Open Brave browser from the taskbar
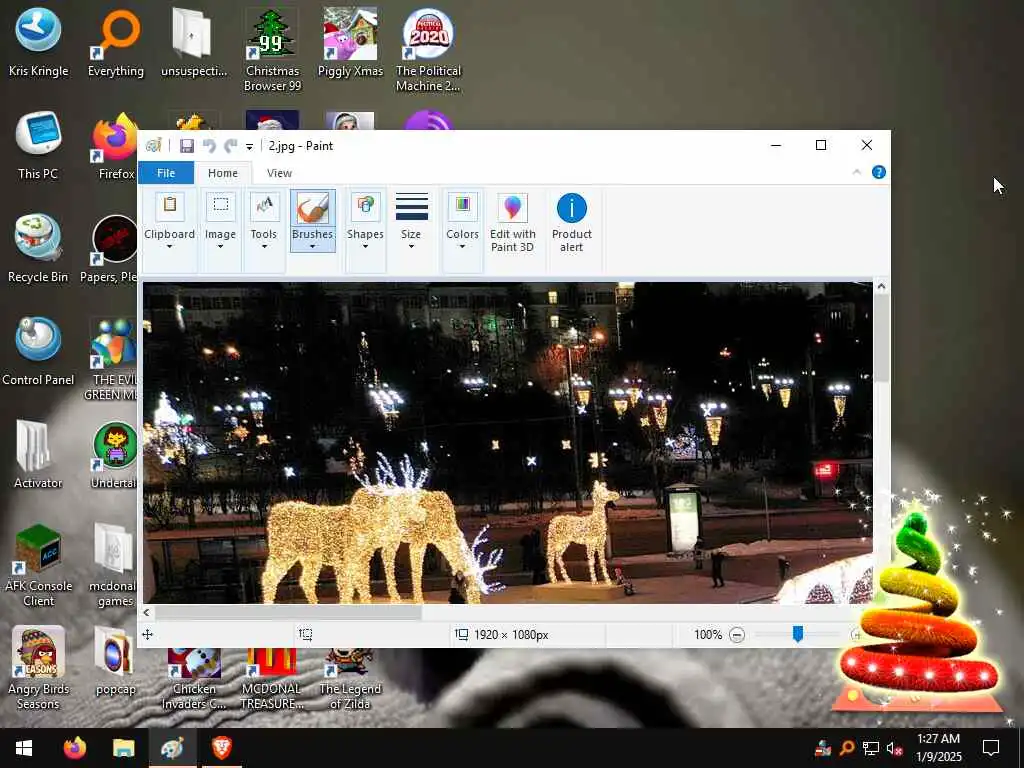The image size is (1024, 768). (x=222, y=748)
